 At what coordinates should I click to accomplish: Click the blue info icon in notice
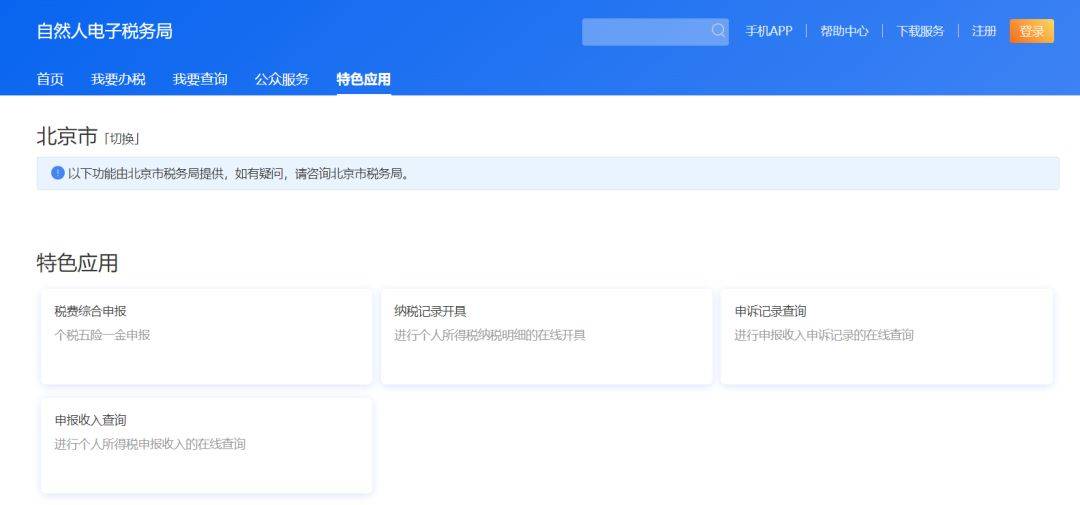(x=58, y=173)
